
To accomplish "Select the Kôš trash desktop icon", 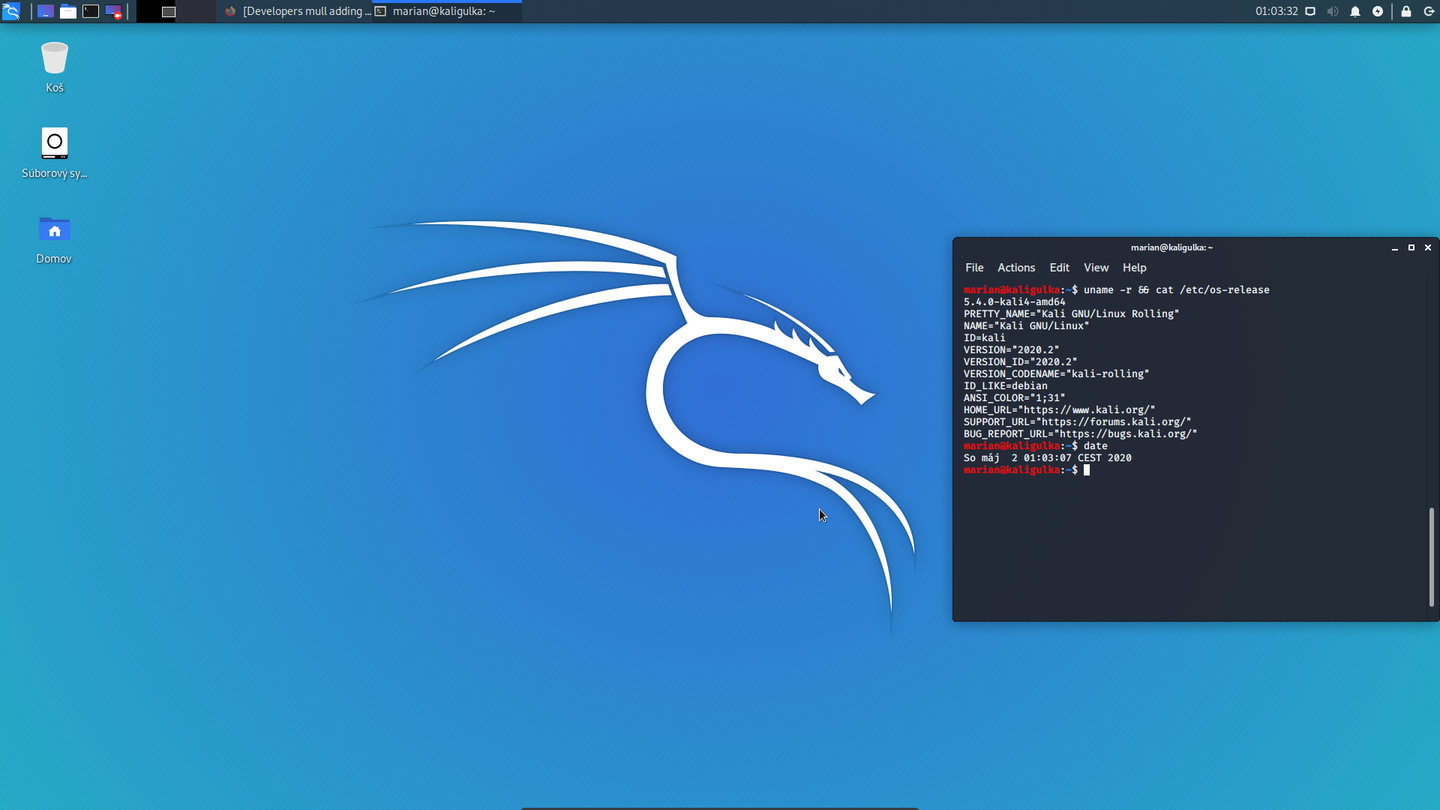I will [54, 66].
